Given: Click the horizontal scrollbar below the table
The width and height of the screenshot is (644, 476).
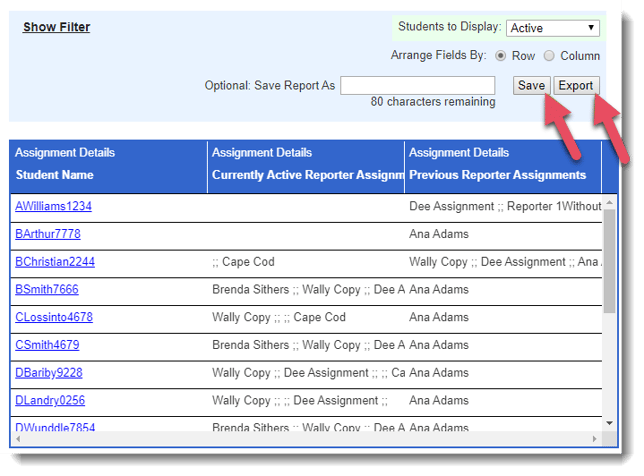Looking at the screenshot, I should coord(300,439).
